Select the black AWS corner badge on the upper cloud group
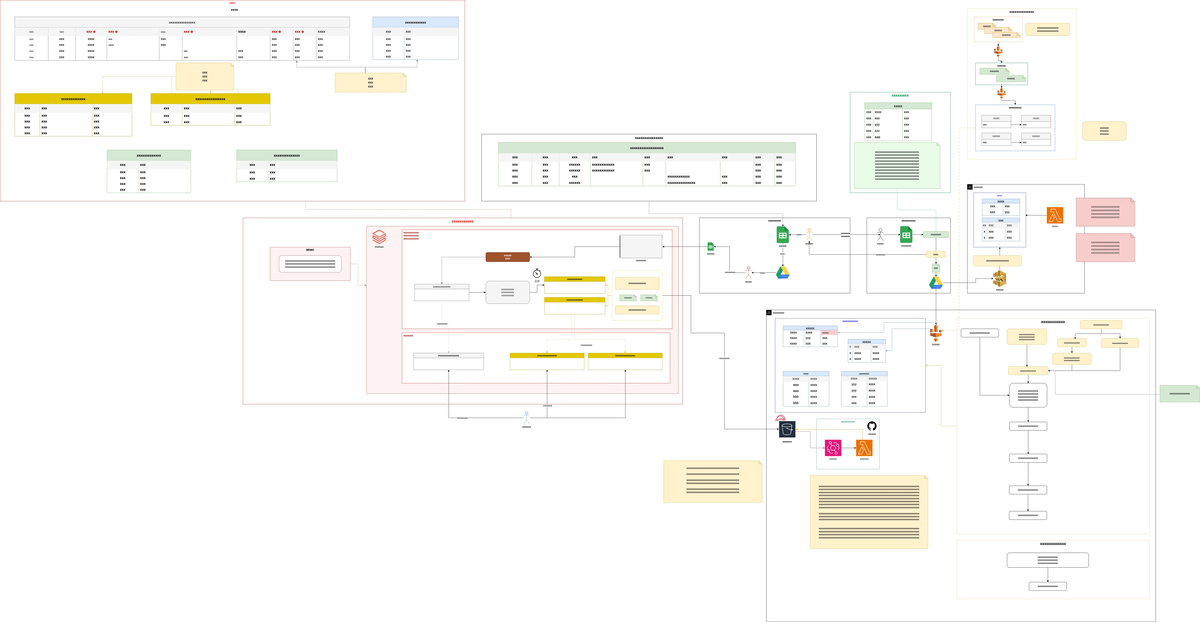The height and width of the screenshot is (622, 1200). [970, 187]
